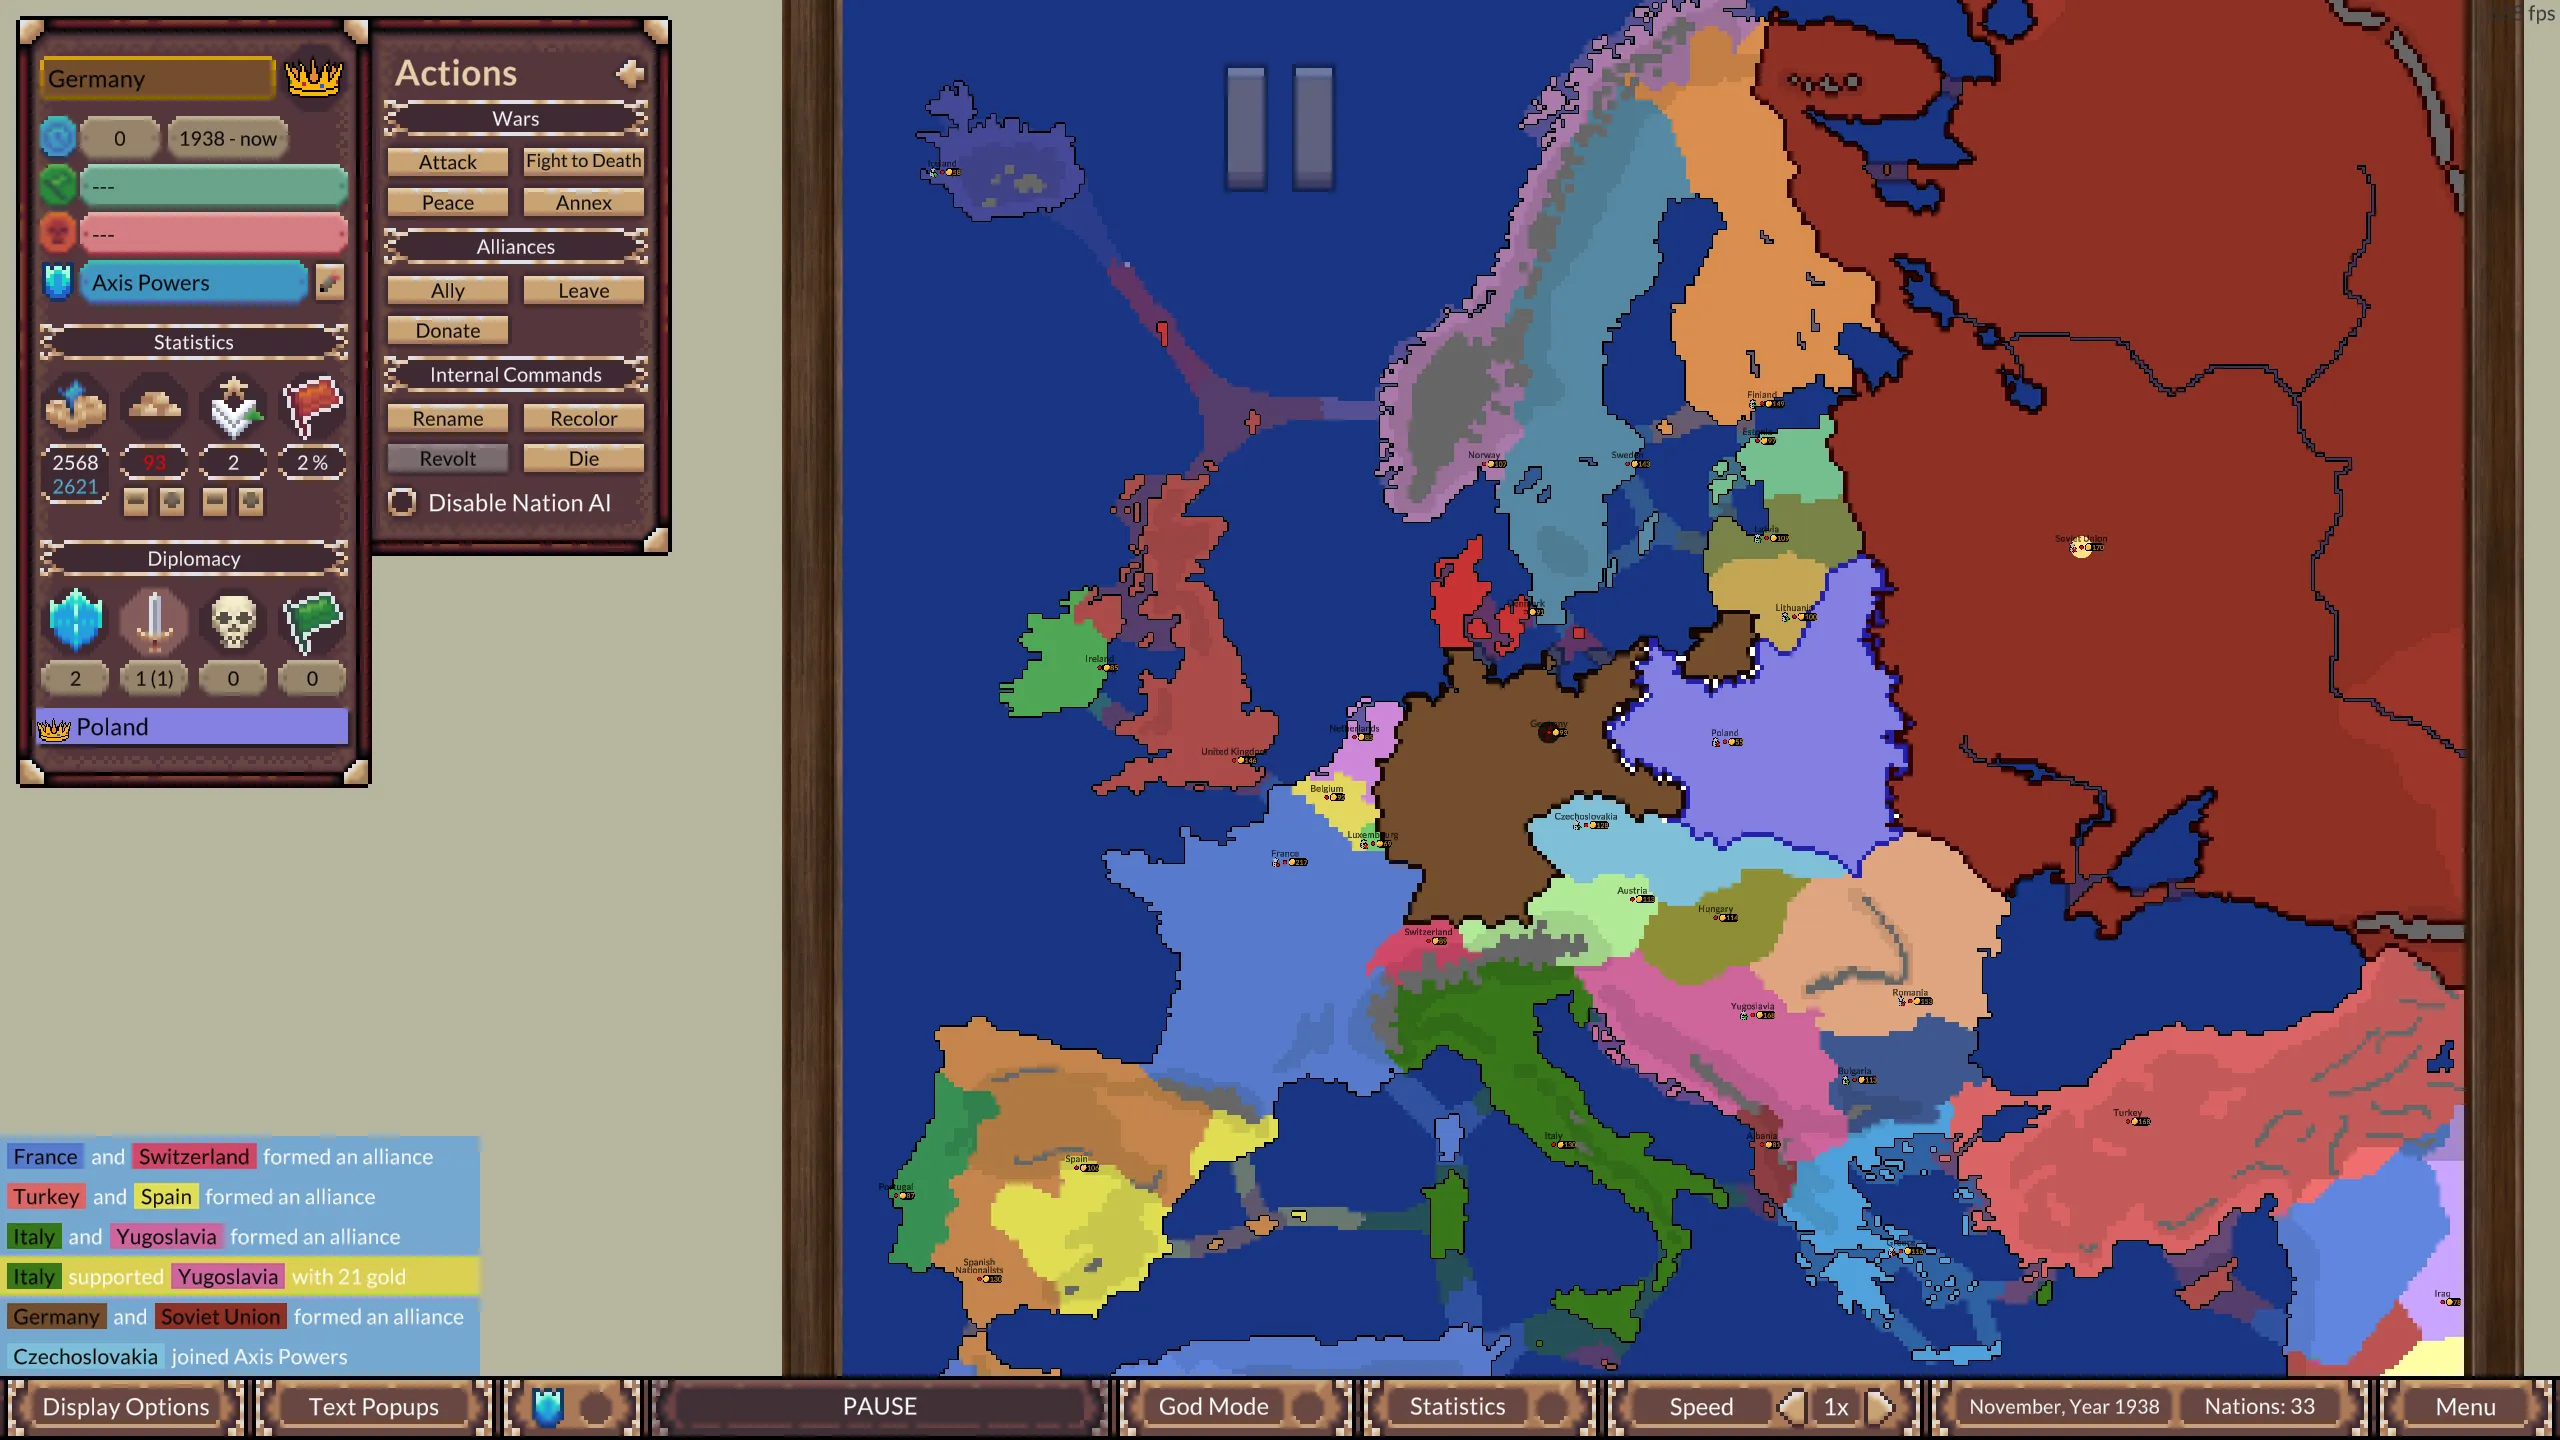2560x1440 pixels.
Task: Click the sword/war diplomacy icon
Action: point(155,619)
